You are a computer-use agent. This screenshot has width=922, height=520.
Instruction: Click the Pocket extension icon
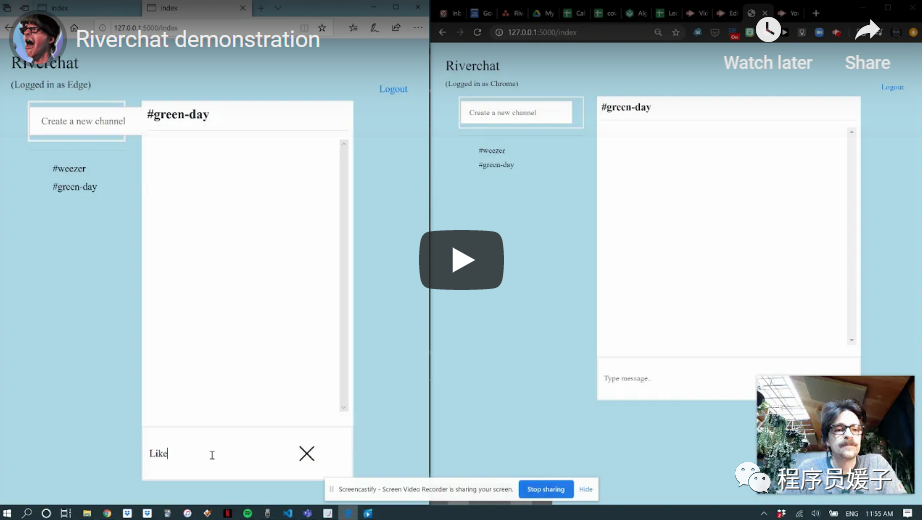[715, 32]
